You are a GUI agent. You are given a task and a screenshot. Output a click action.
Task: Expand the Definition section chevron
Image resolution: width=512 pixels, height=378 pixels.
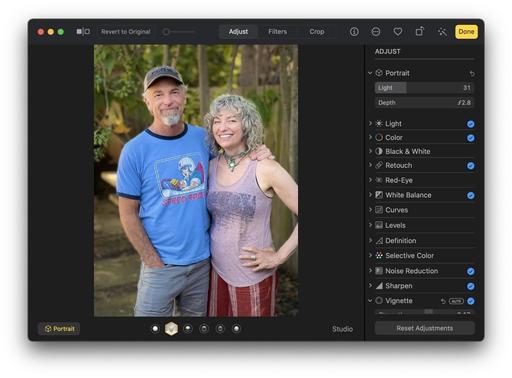[370, 240]
